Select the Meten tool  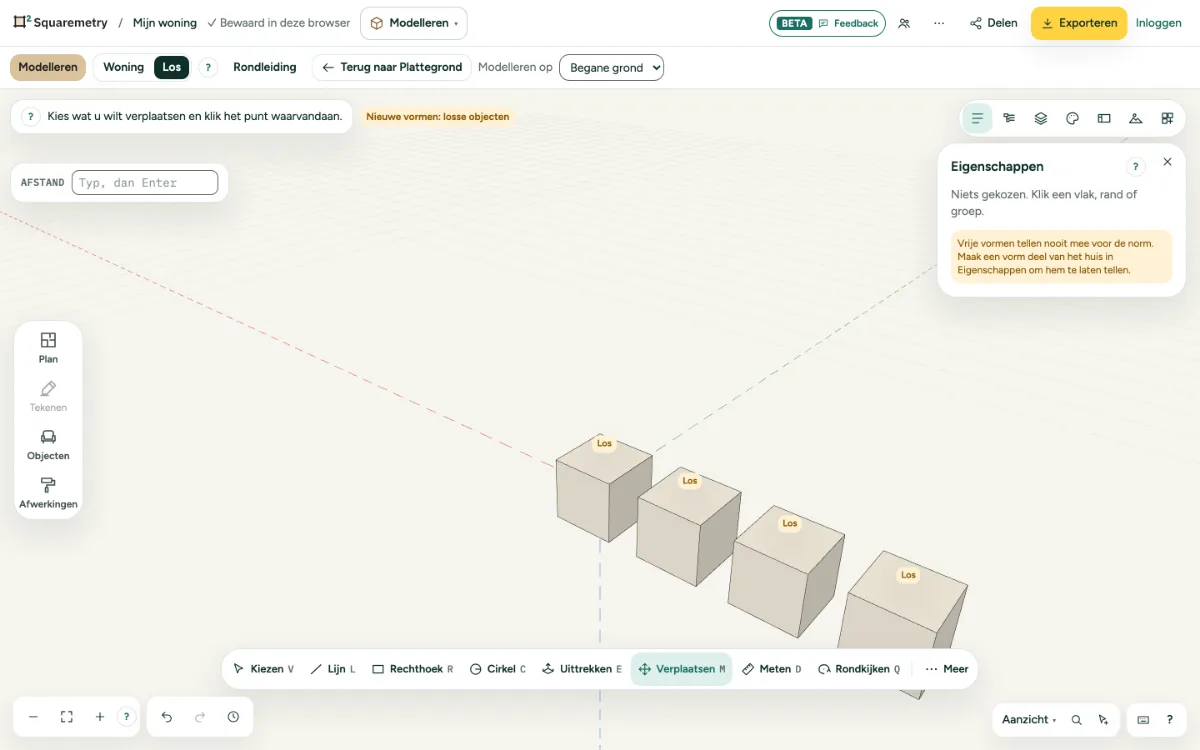pyautogui.click(x=771, y=669)
